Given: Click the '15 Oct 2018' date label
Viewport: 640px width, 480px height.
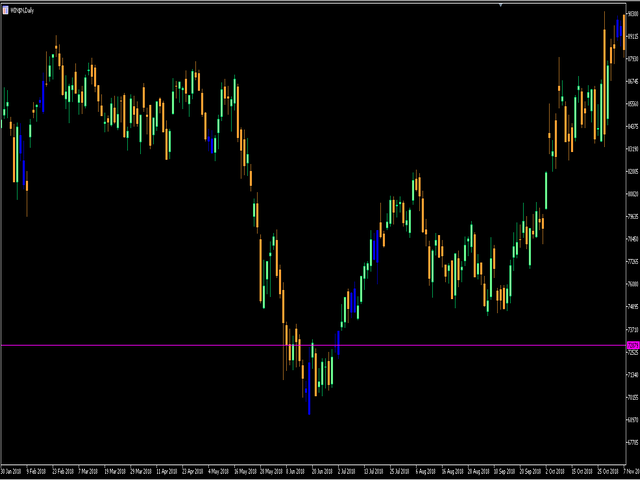Looking at the screenshot, I should (581, 471).
